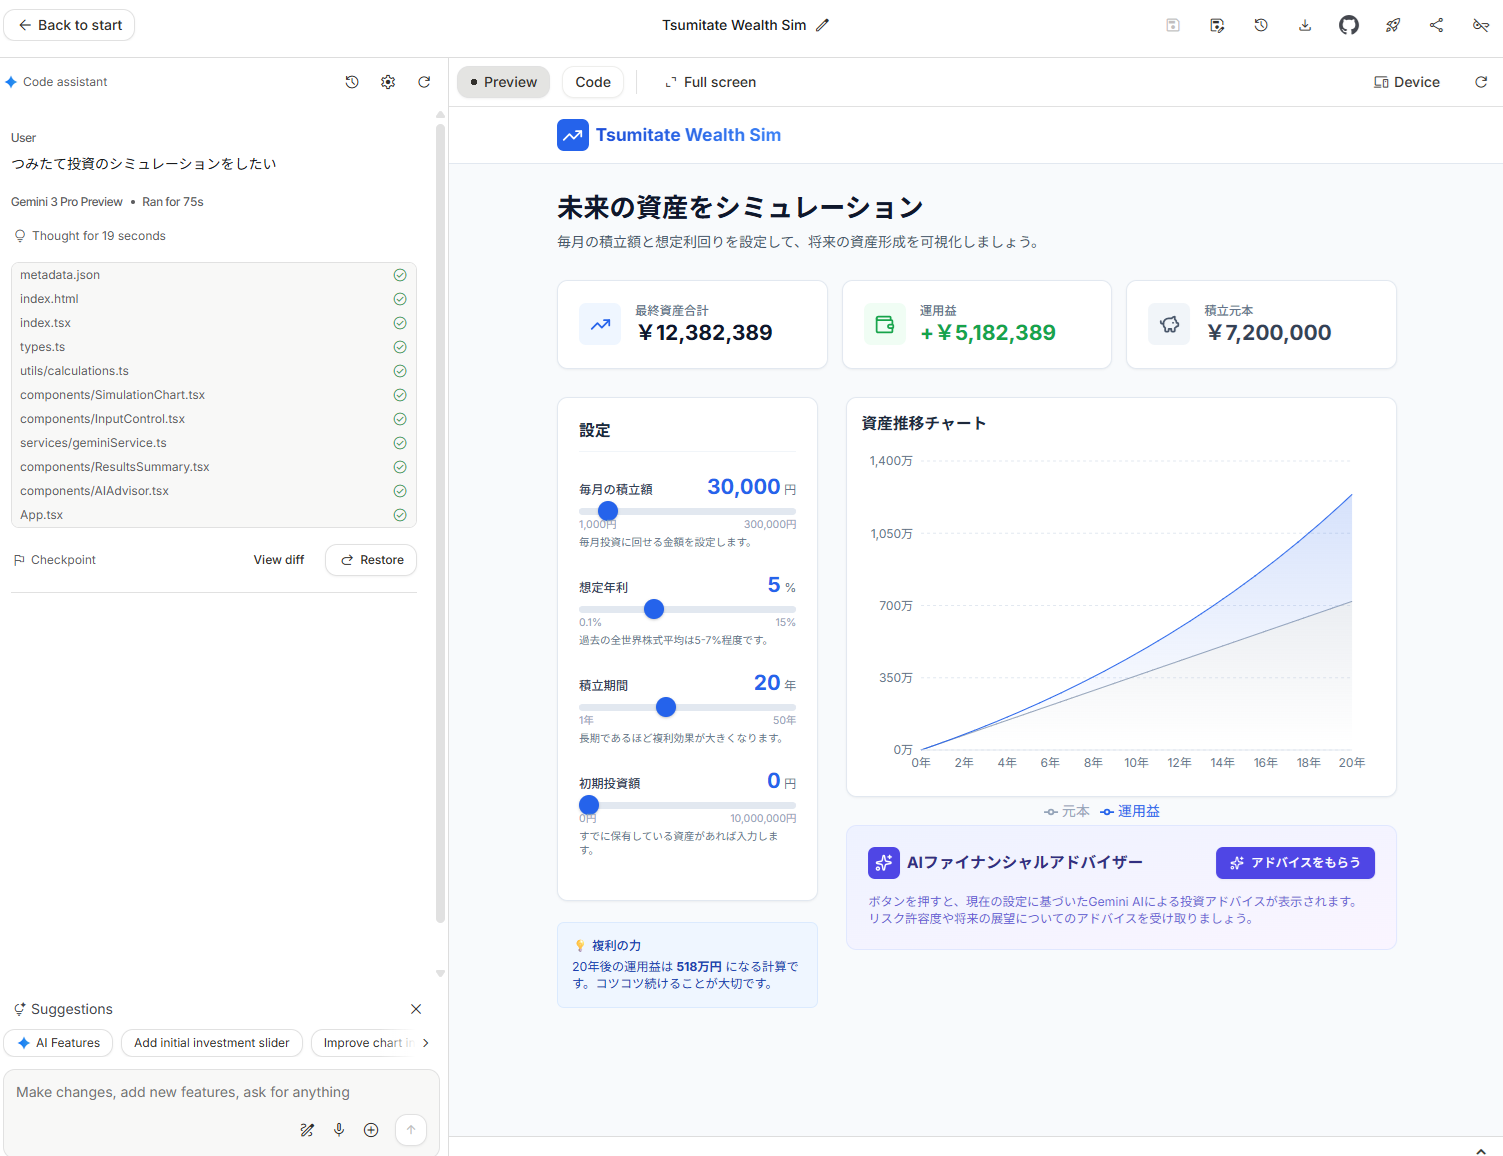Show more suggestions with the right chevron
The image size is (1503, 1156).
[x=426, y=1043]
